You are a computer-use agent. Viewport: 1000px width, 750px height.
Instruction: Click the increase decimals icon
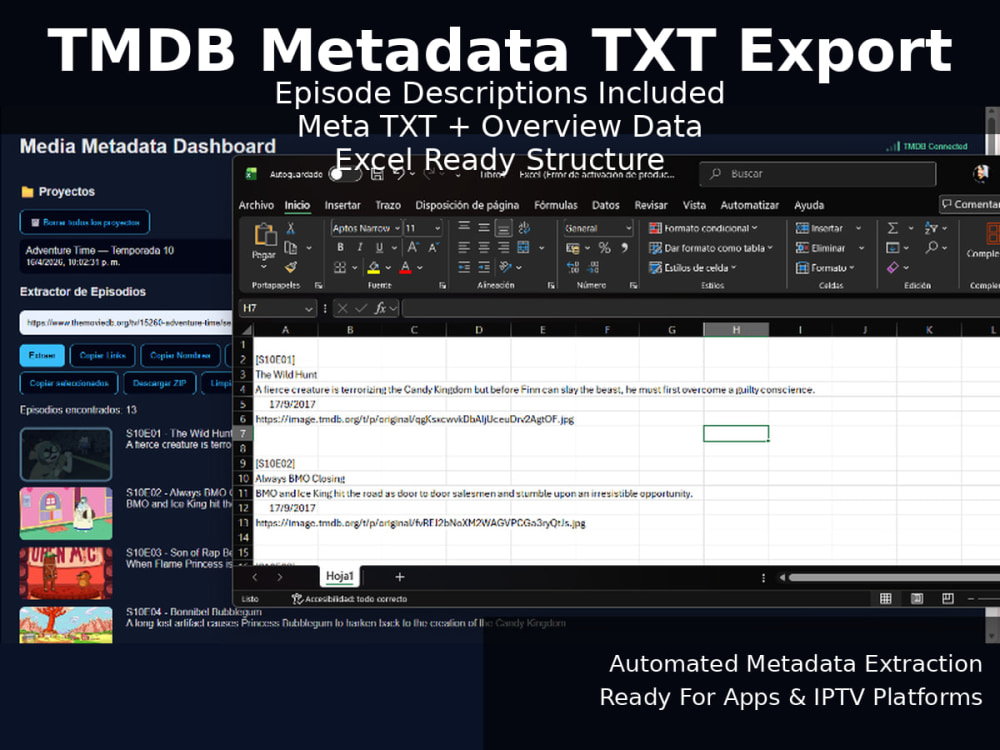(573, 267)
